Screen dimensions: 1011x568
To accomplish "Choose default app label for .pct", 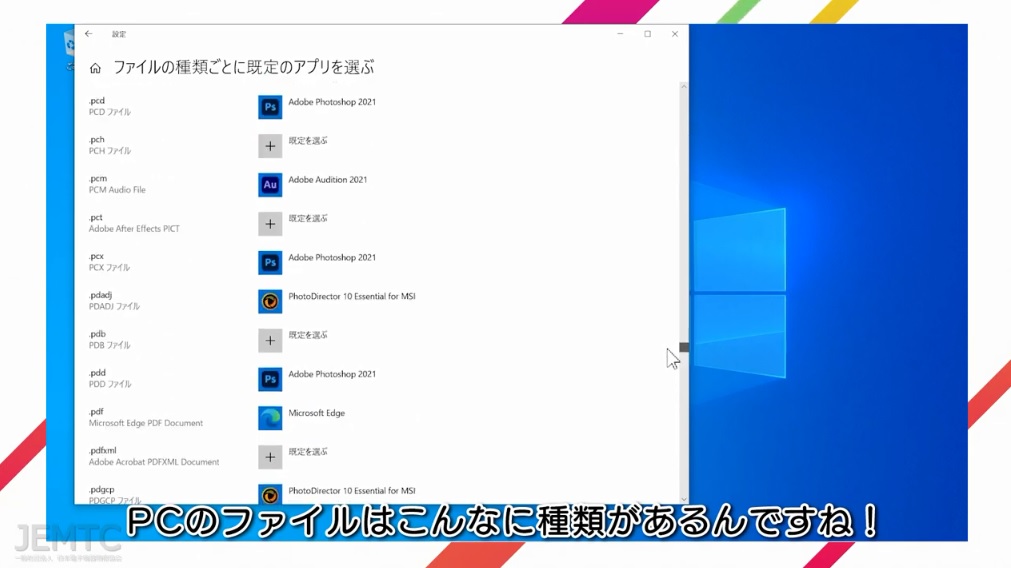I will (x=308, y=219).
